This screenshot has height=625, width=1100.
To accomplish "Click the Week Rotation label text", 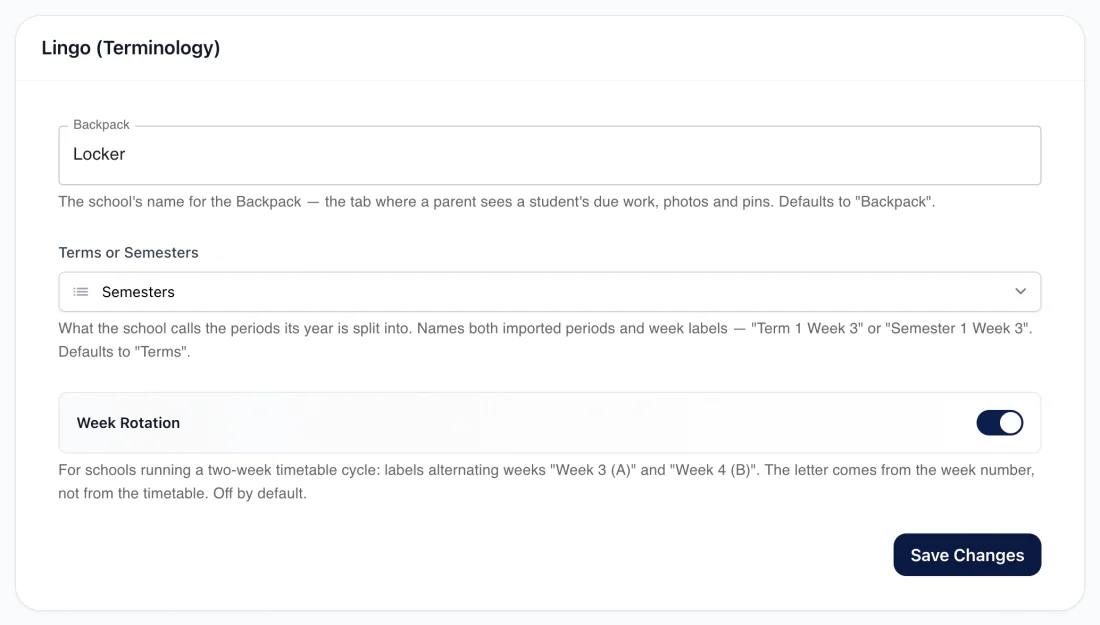I will pyautogui.click(x=128, y=423).
